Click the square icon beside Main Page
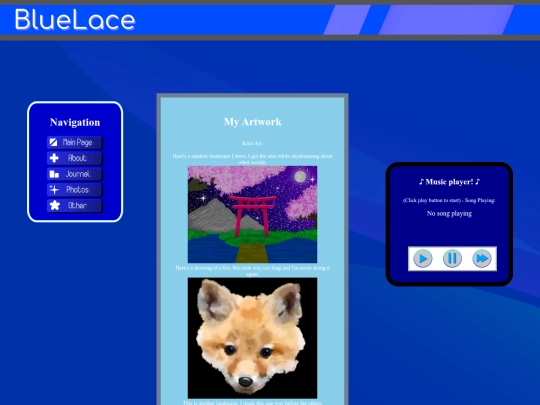This screenshot has width=540, height=405. [54, 142]
